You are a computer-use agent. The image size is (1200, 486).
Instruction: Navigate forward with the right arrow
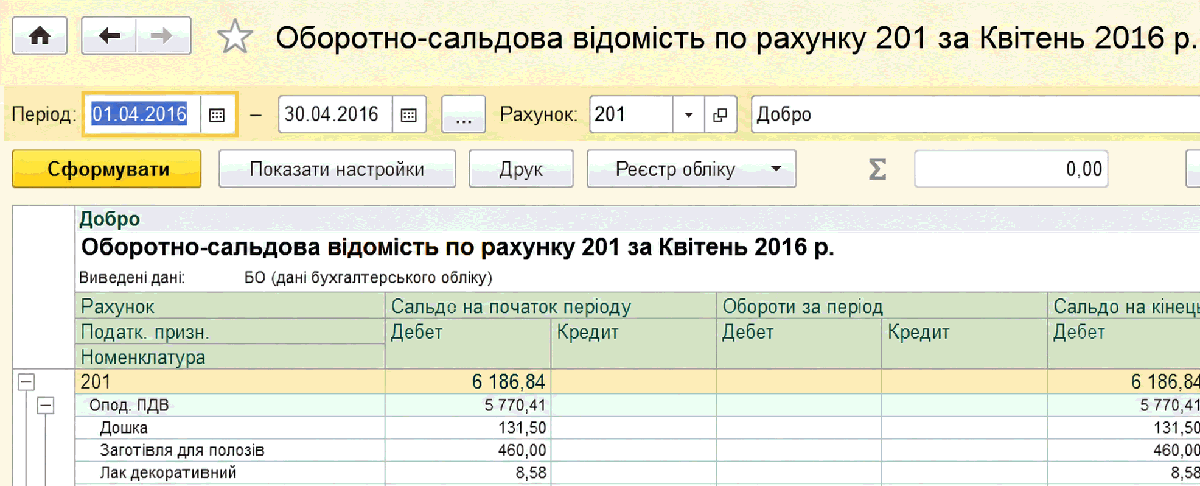click(x=162, y=36)
